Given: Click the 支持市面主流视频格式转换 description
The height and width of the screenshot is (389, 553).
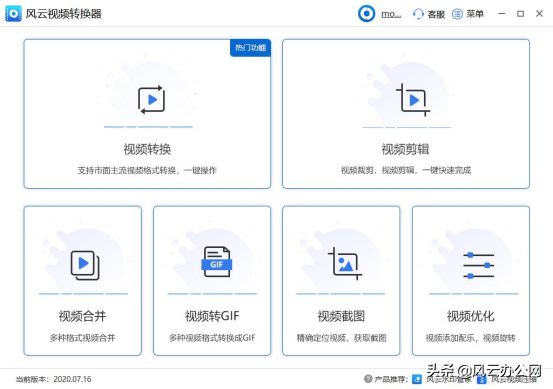Looking at the screenshot, I should [x=147, y=170].
